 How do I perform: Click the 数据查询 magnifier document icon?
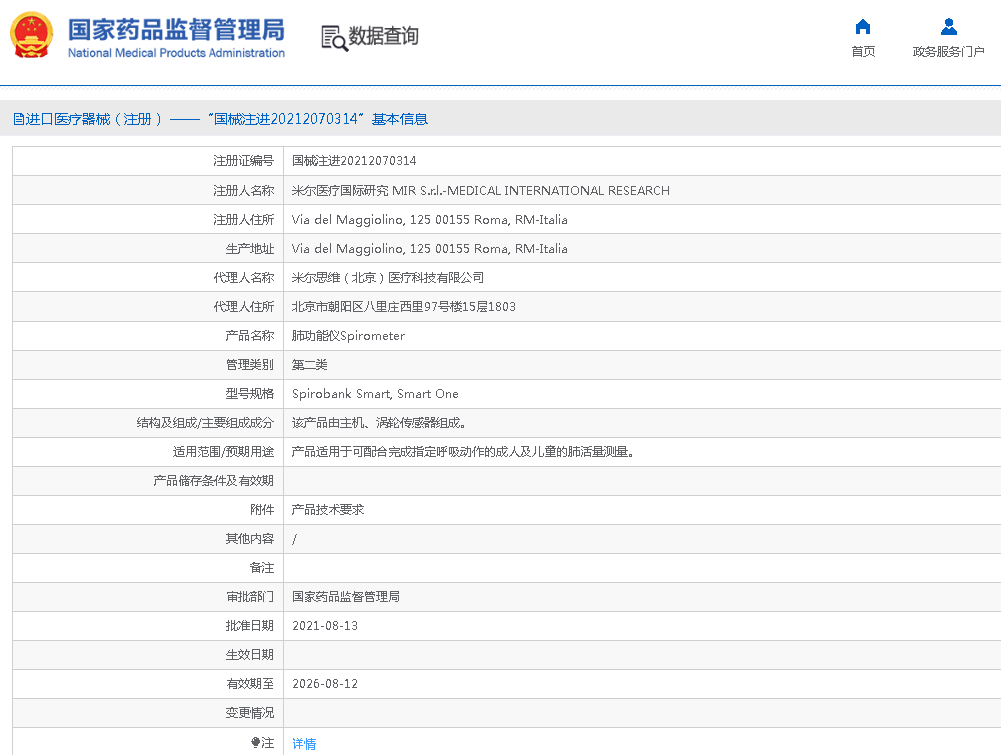click(x=333, y=38)
